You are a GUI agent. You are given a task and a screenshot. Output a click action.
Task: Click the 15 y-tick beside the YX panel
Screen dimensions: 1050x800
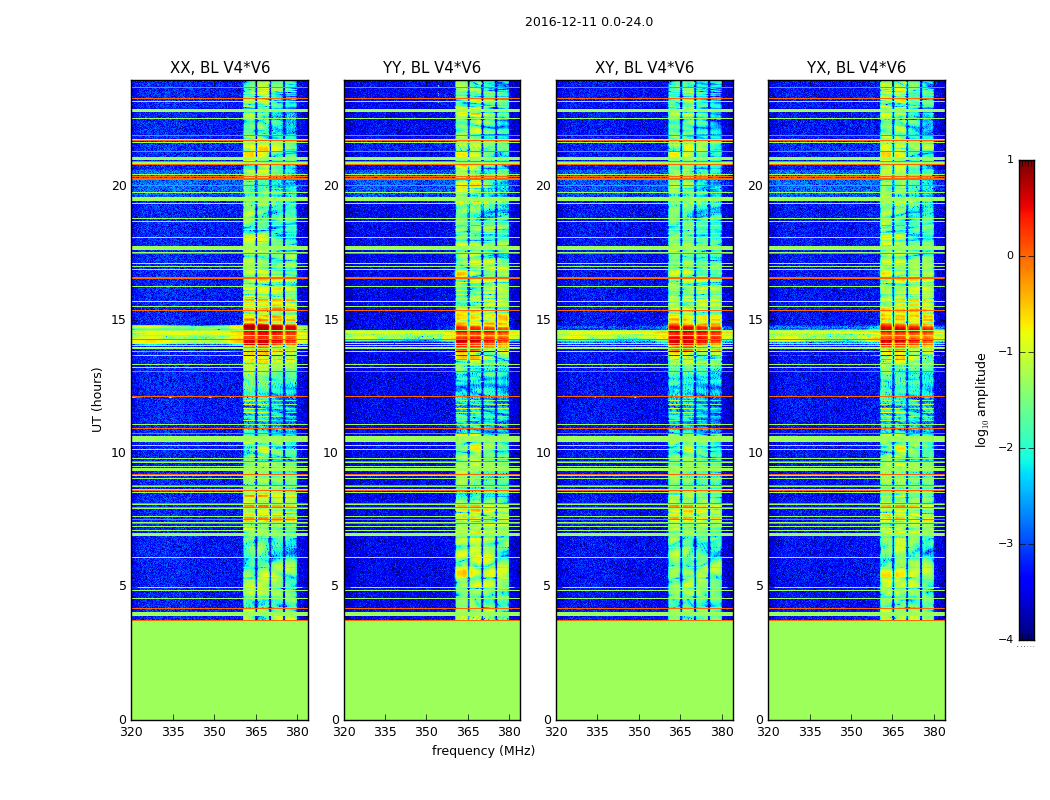tap(759, 320)
